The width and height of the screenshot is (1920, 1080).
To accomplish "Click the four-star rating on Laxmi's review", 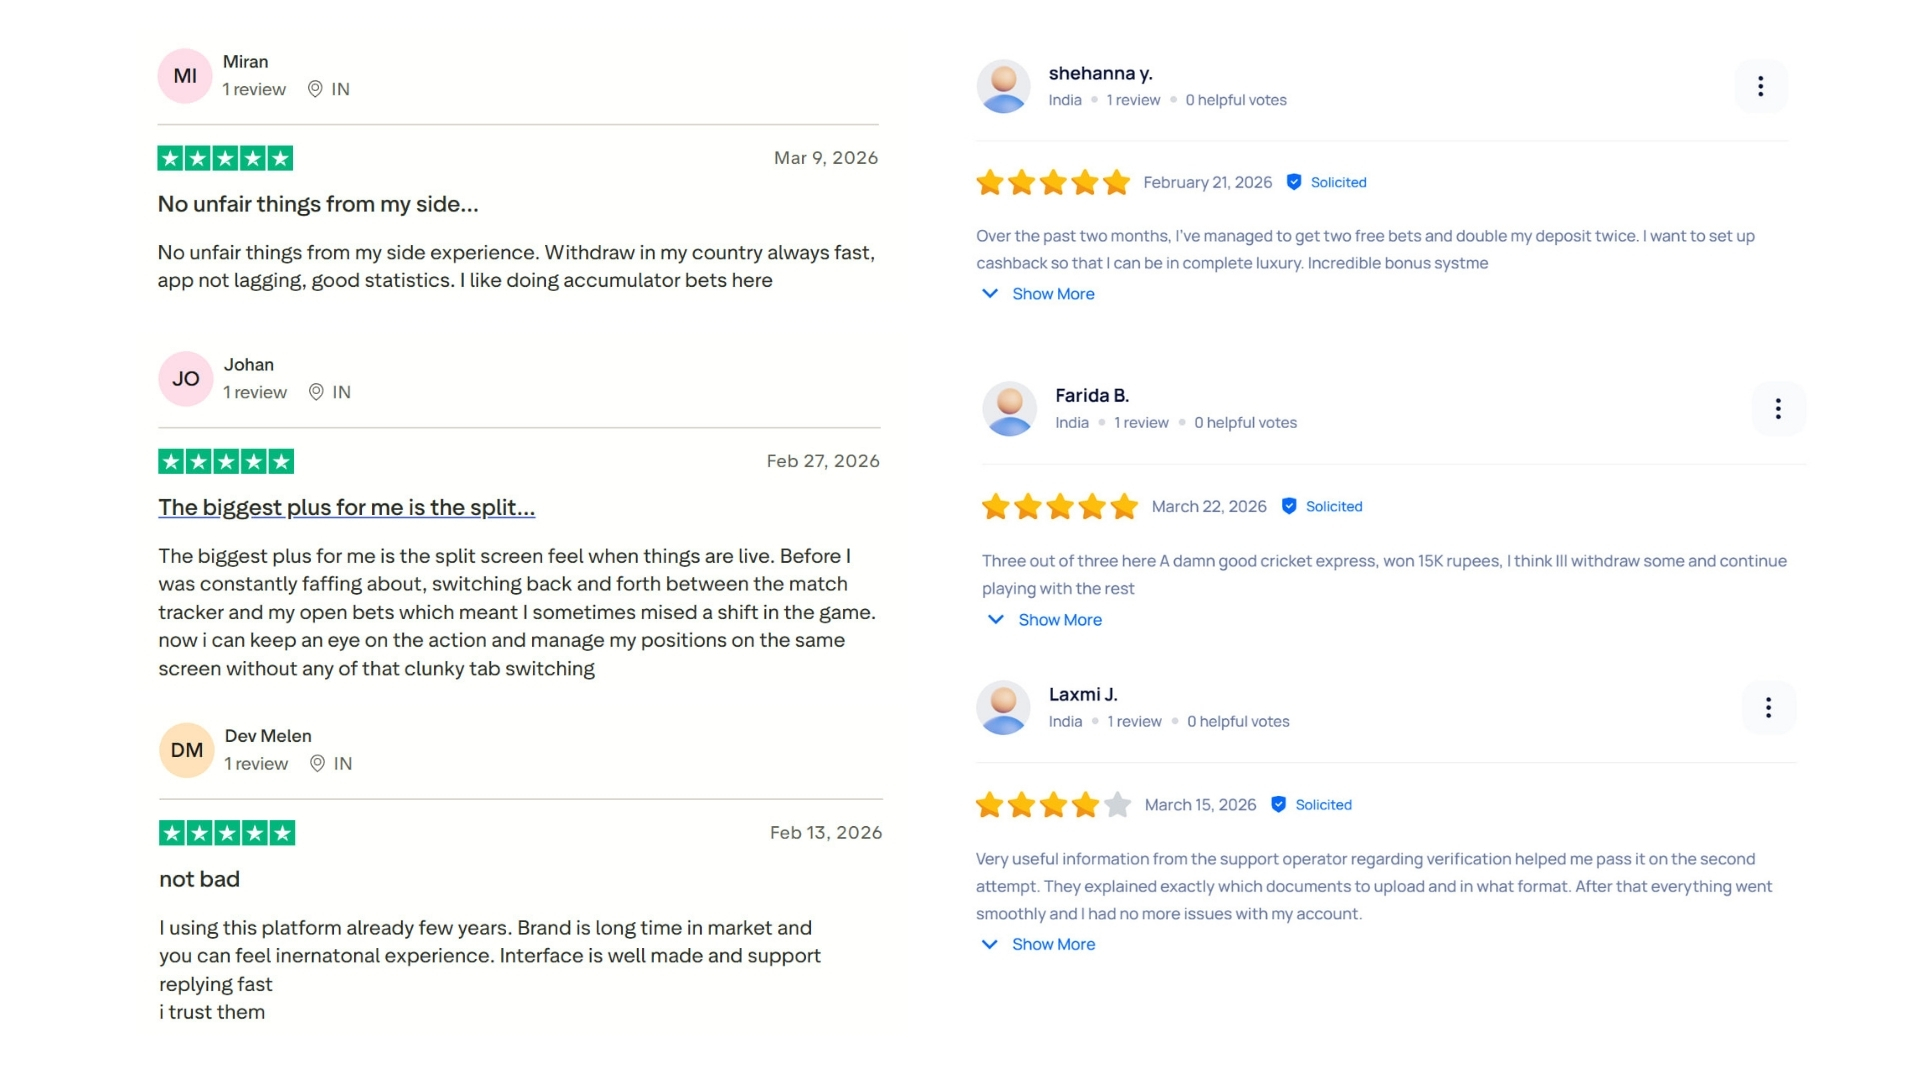I will pos(1052,804).
